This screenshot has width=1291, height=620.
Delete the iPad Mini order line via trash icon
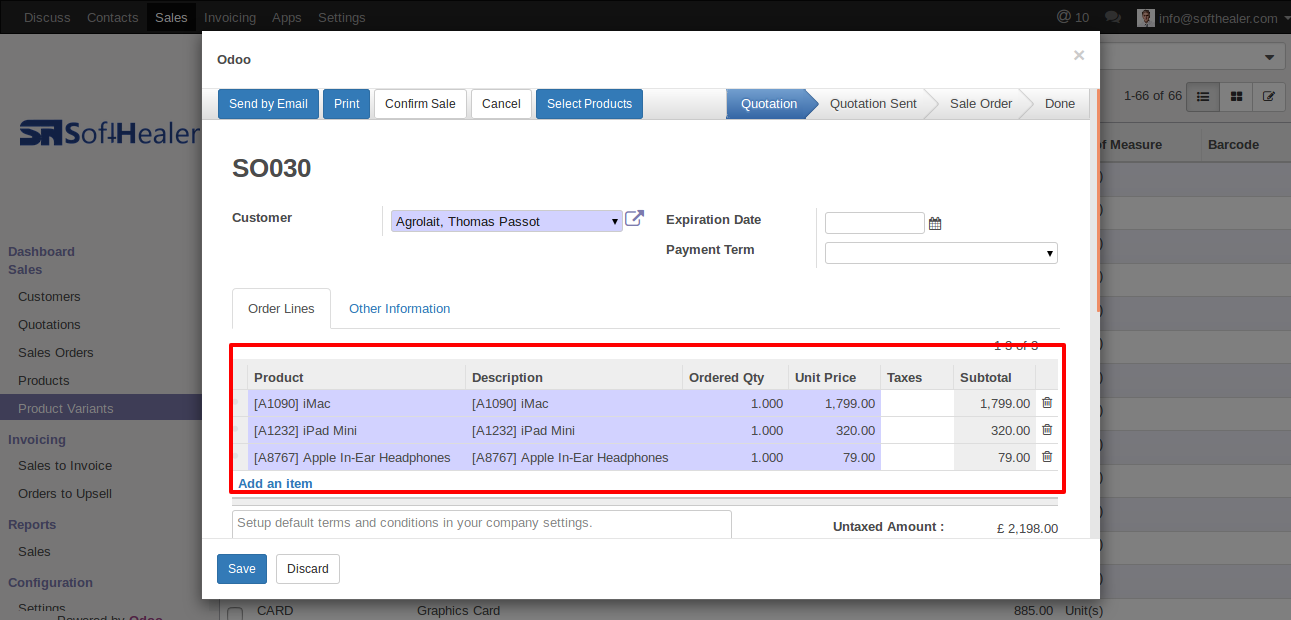pyautogui.click(x=1047, y=430)
